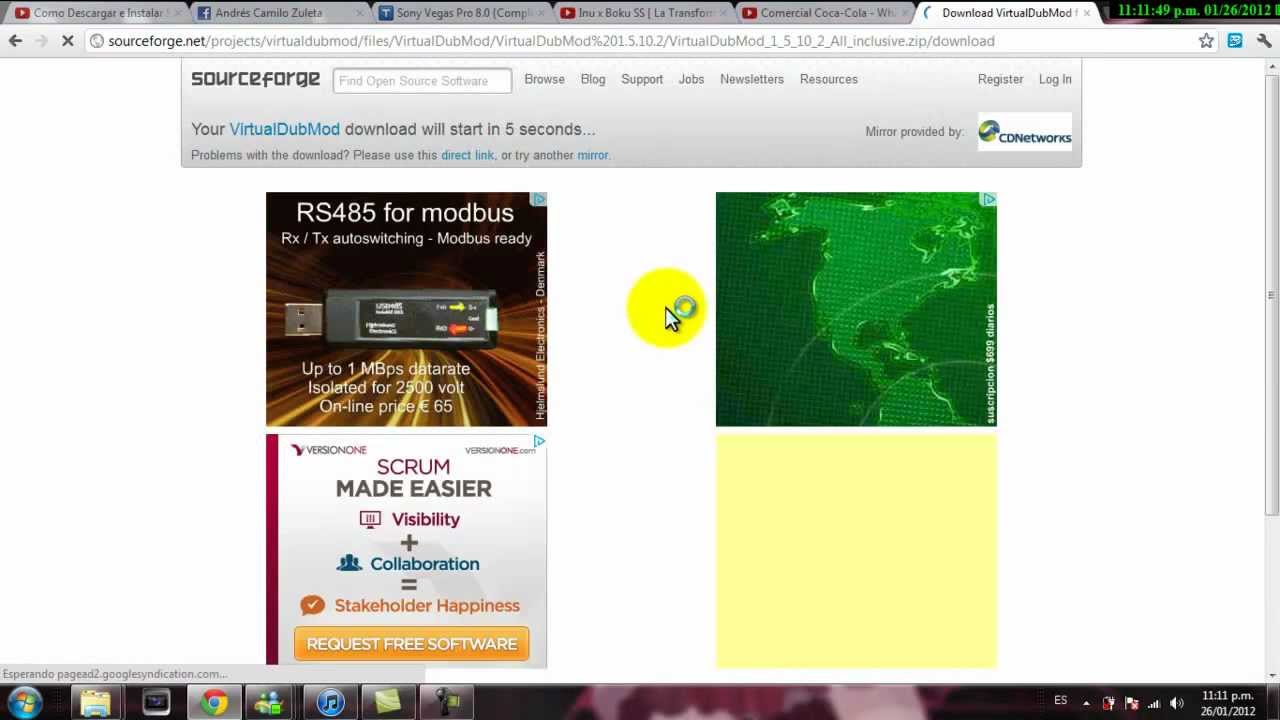Try another mirror link

[593, 155]
